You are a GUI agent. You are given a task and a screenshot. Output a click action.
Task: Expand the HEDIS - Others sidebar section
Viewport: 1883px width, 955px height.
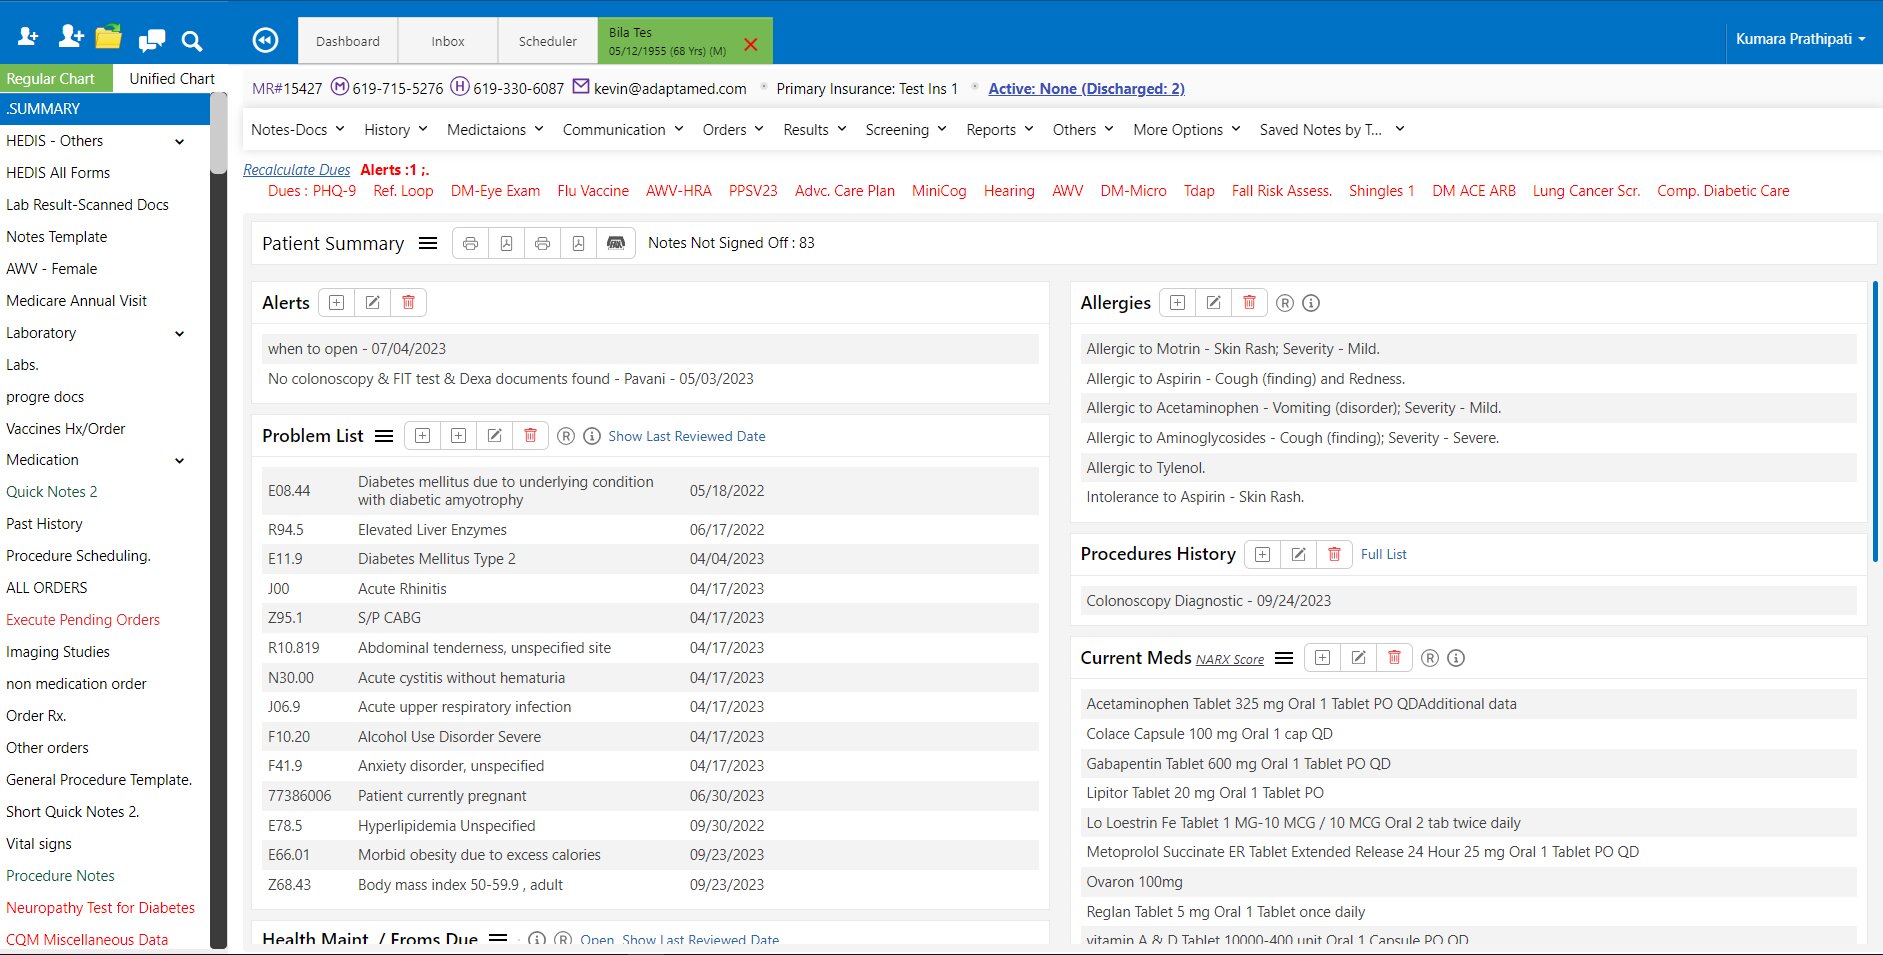click(x=179, y=141)
